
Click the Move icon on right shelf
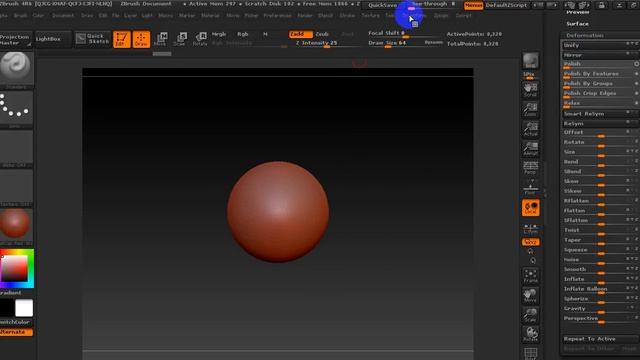(x=531, y=296)
